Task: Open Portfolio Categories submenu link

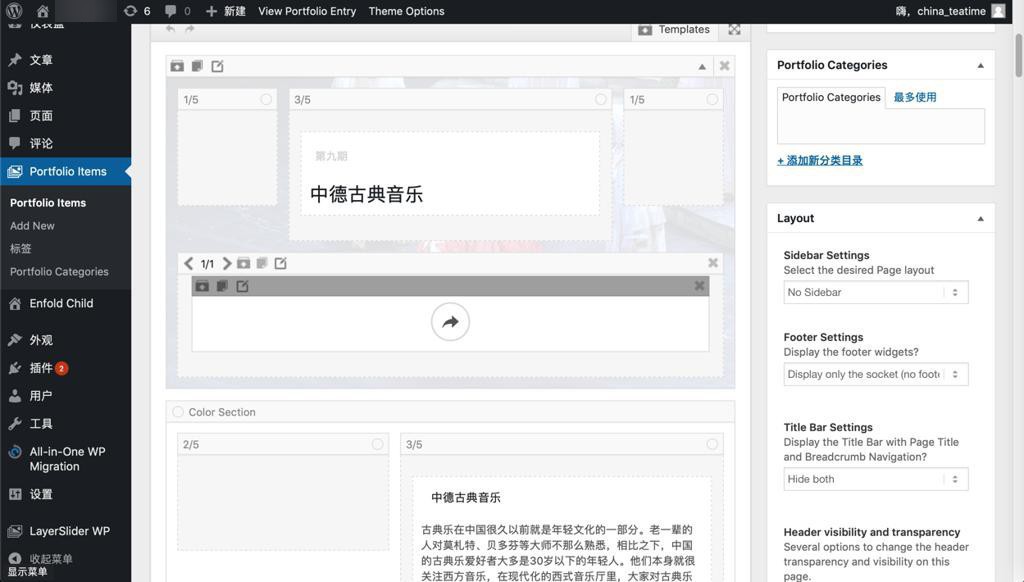Action: point(59,272)
